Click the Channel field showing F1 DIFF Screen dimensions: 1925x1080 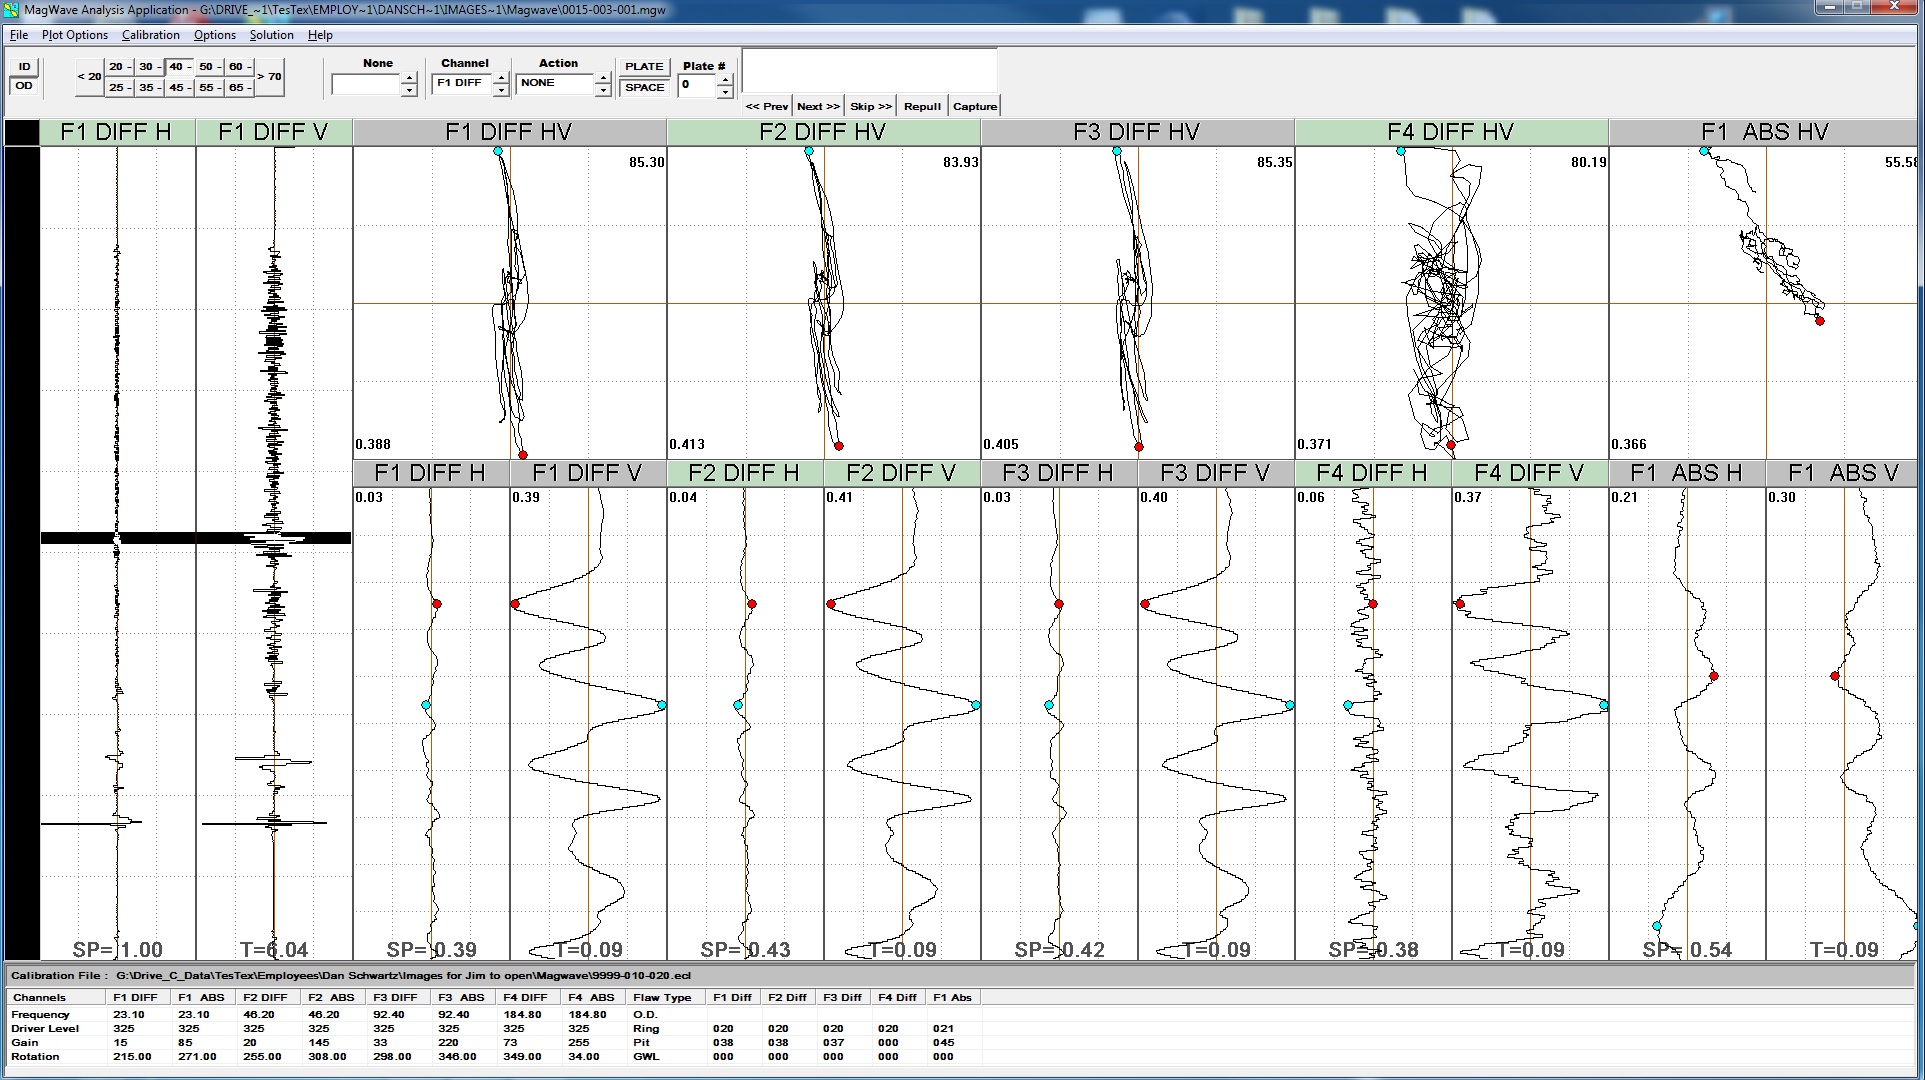click(462, 85)
